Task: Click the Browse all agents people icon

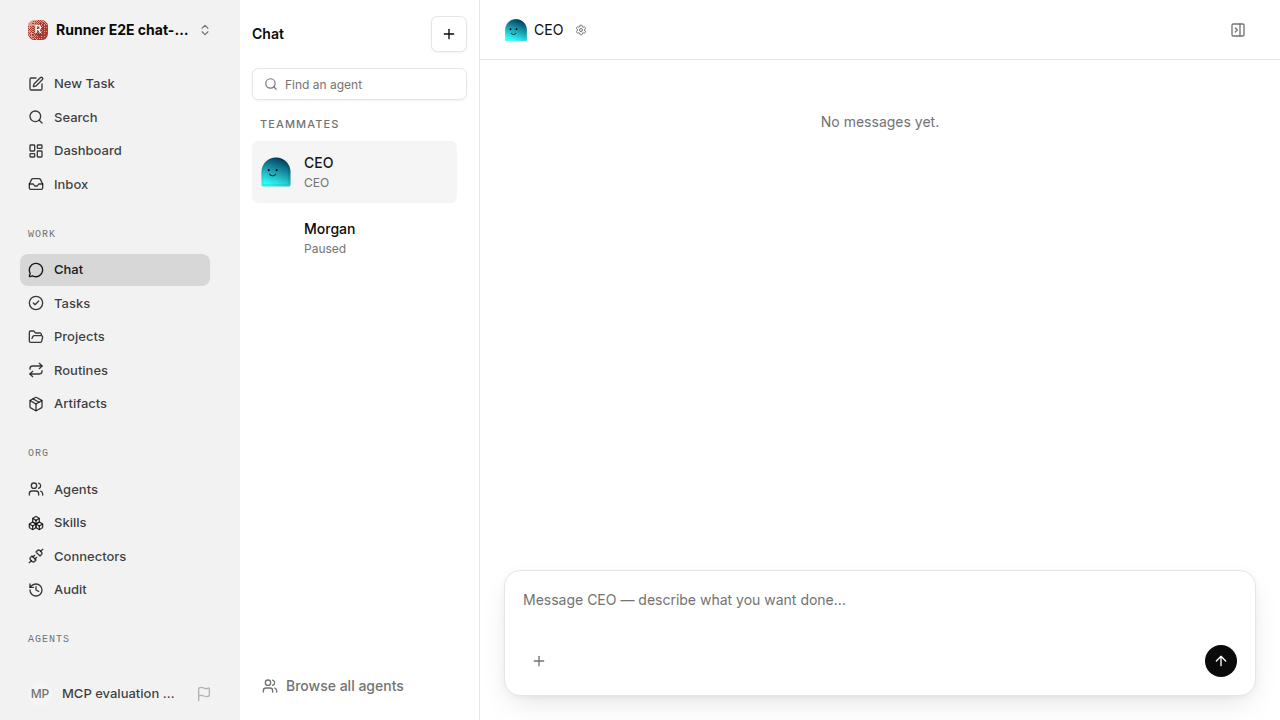Action: point(270,686)
